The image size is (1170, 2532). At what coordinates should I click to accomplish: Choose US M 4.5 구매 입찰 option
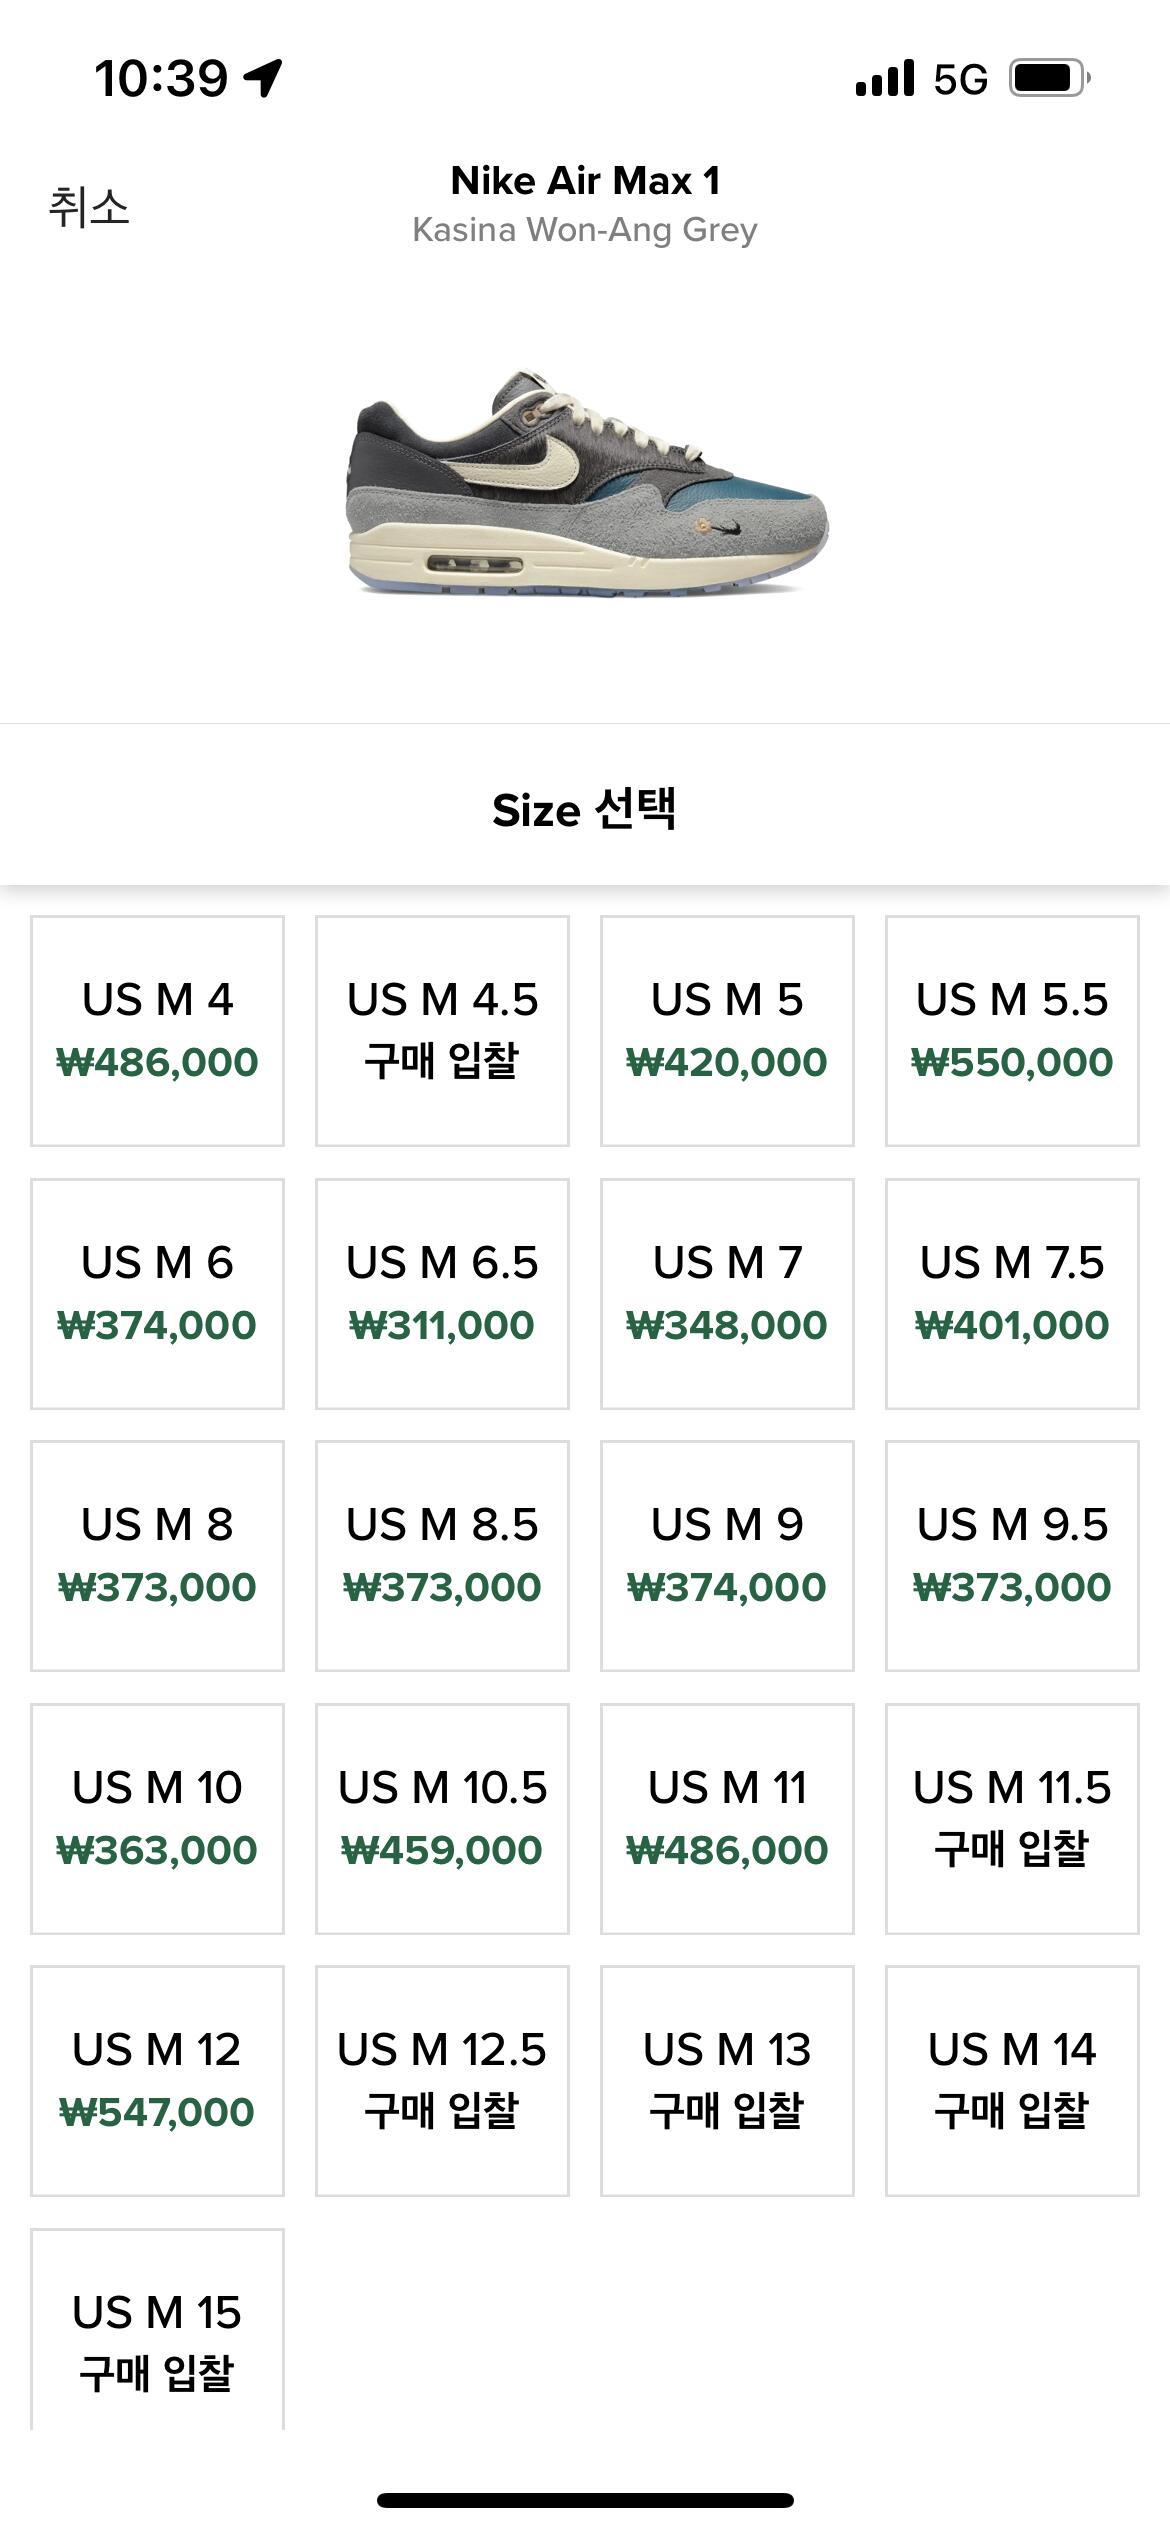[x=442, y=1030]
